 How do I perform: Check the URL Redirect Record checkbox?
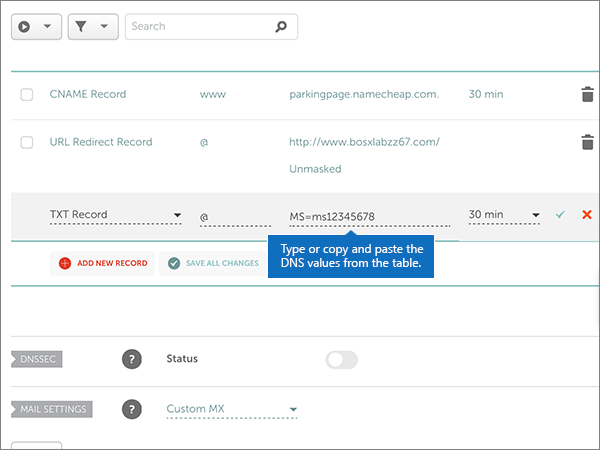pos(27,143)
